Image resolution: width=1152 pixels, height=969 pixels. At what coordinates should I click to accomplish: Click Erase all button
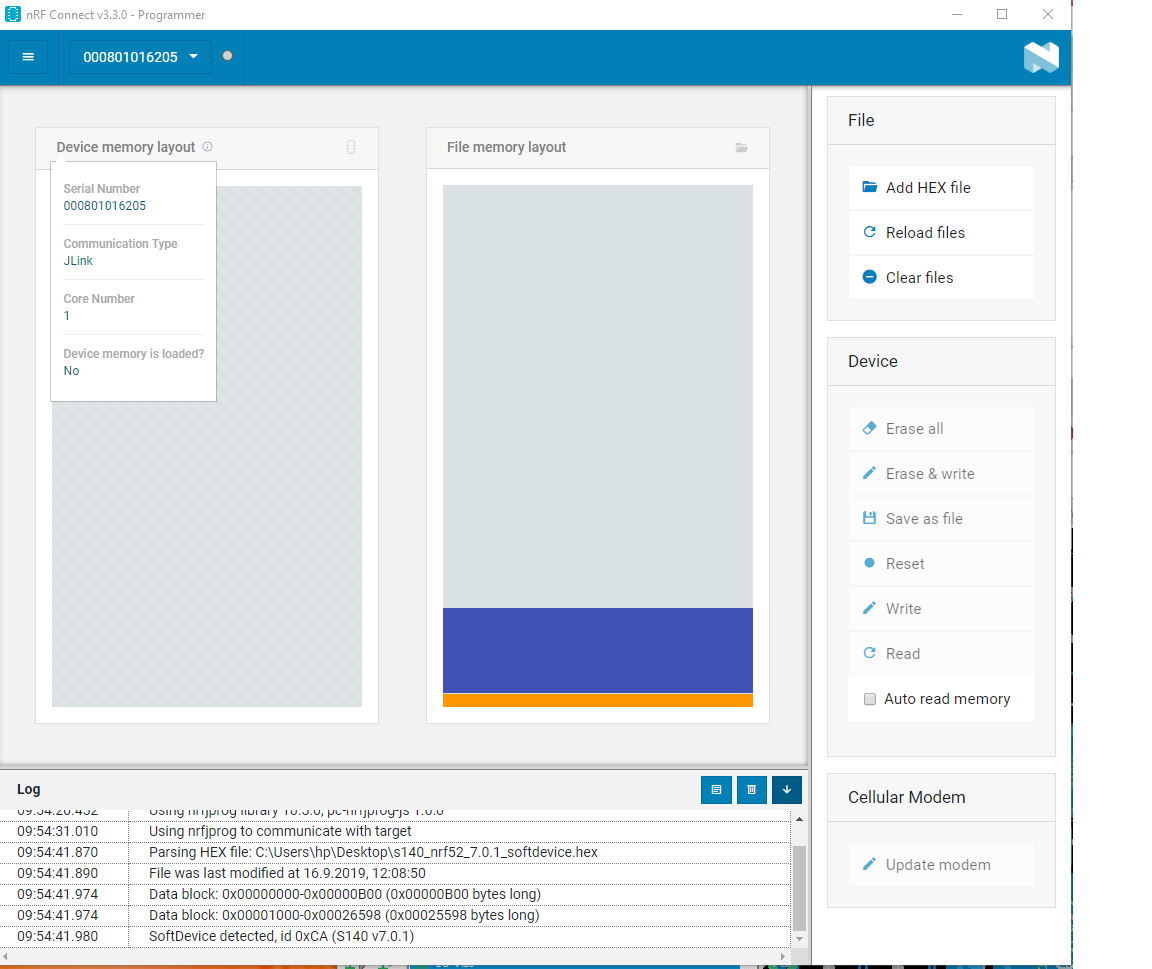[941, 428]
